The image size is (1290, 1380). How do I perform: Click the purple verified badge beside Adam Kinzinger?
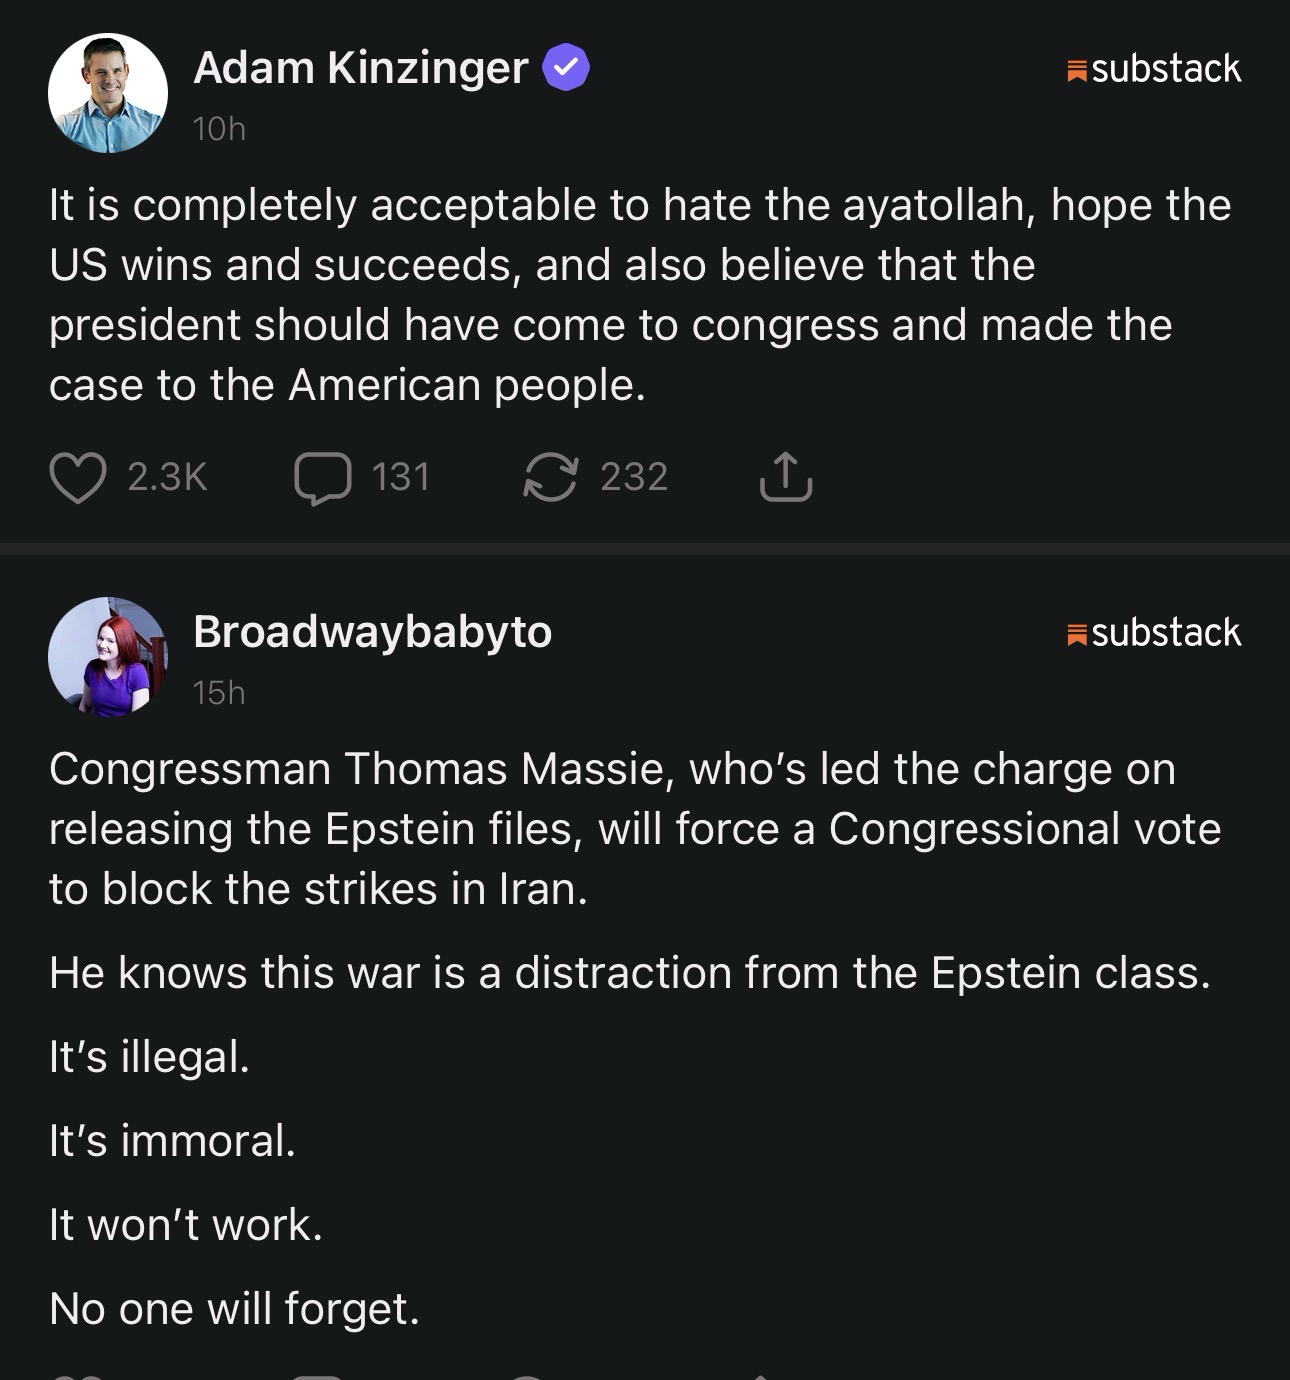point(566,68)
